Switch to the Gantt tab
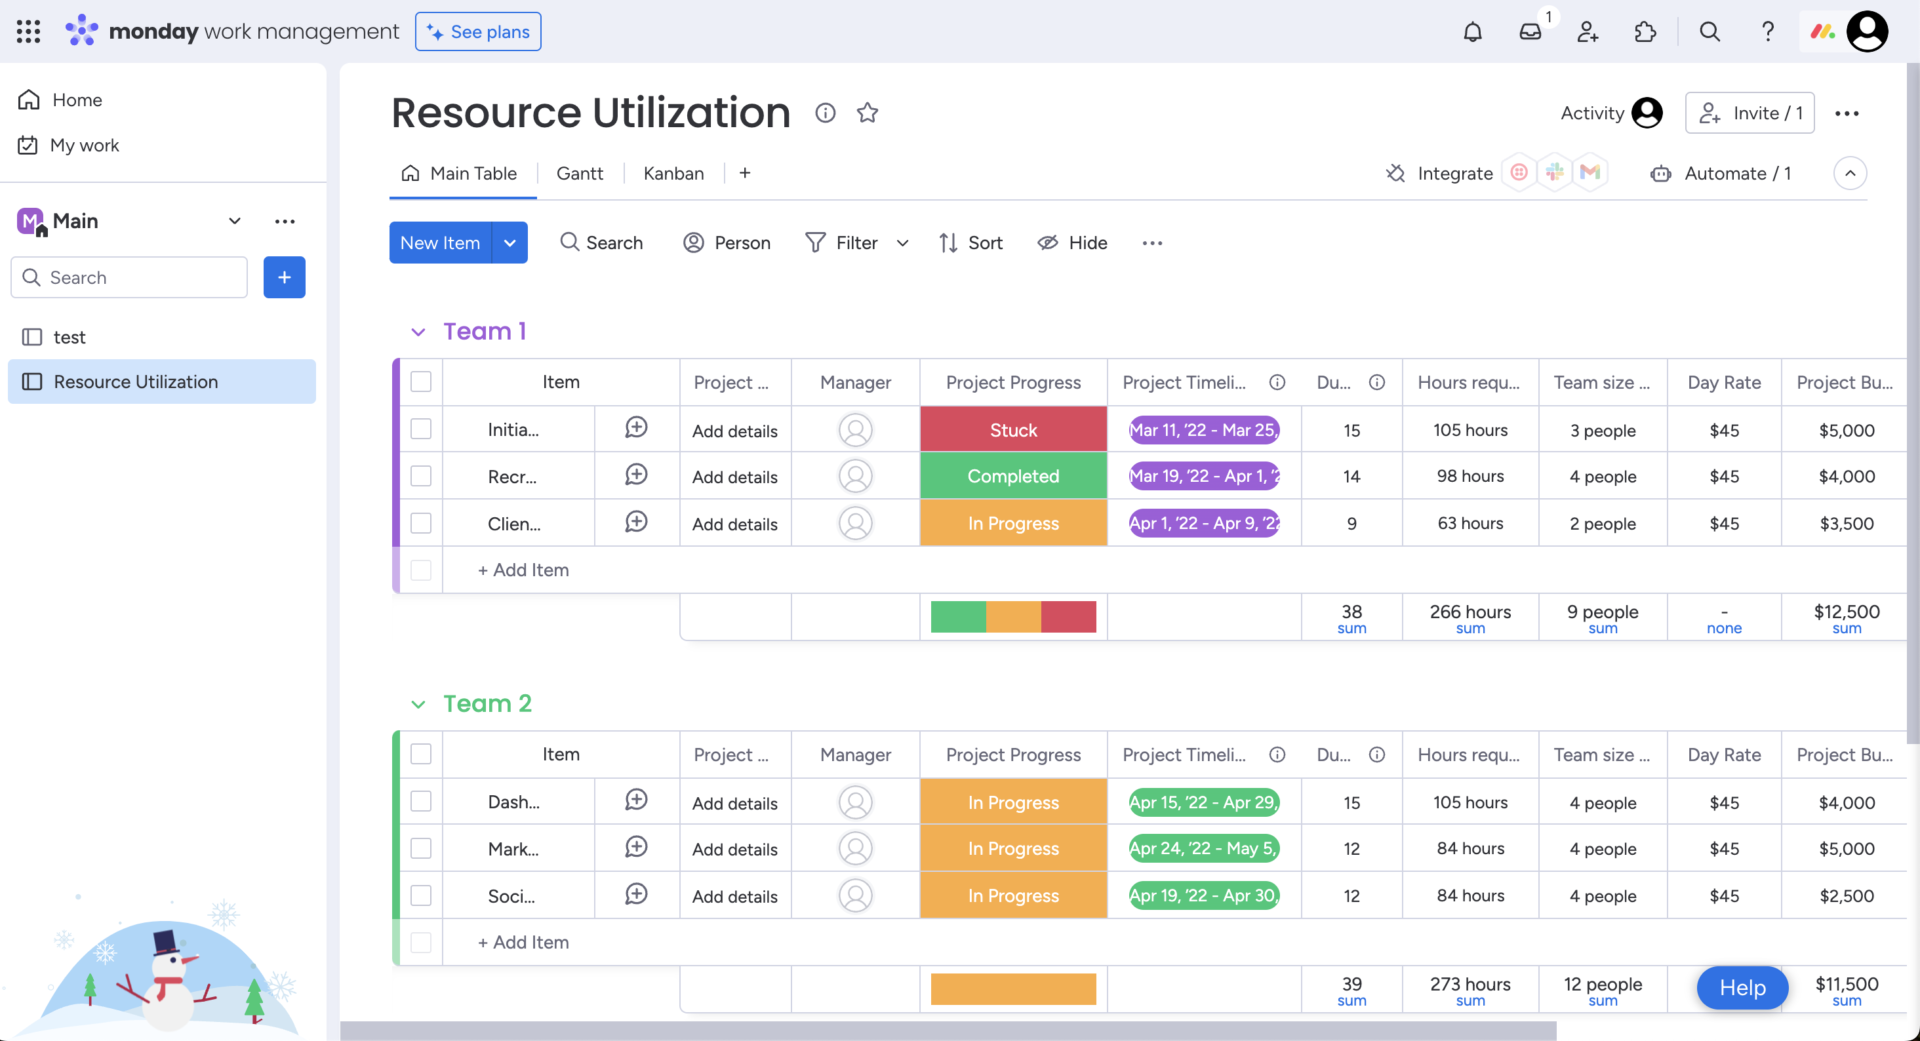 click(579, 173)
